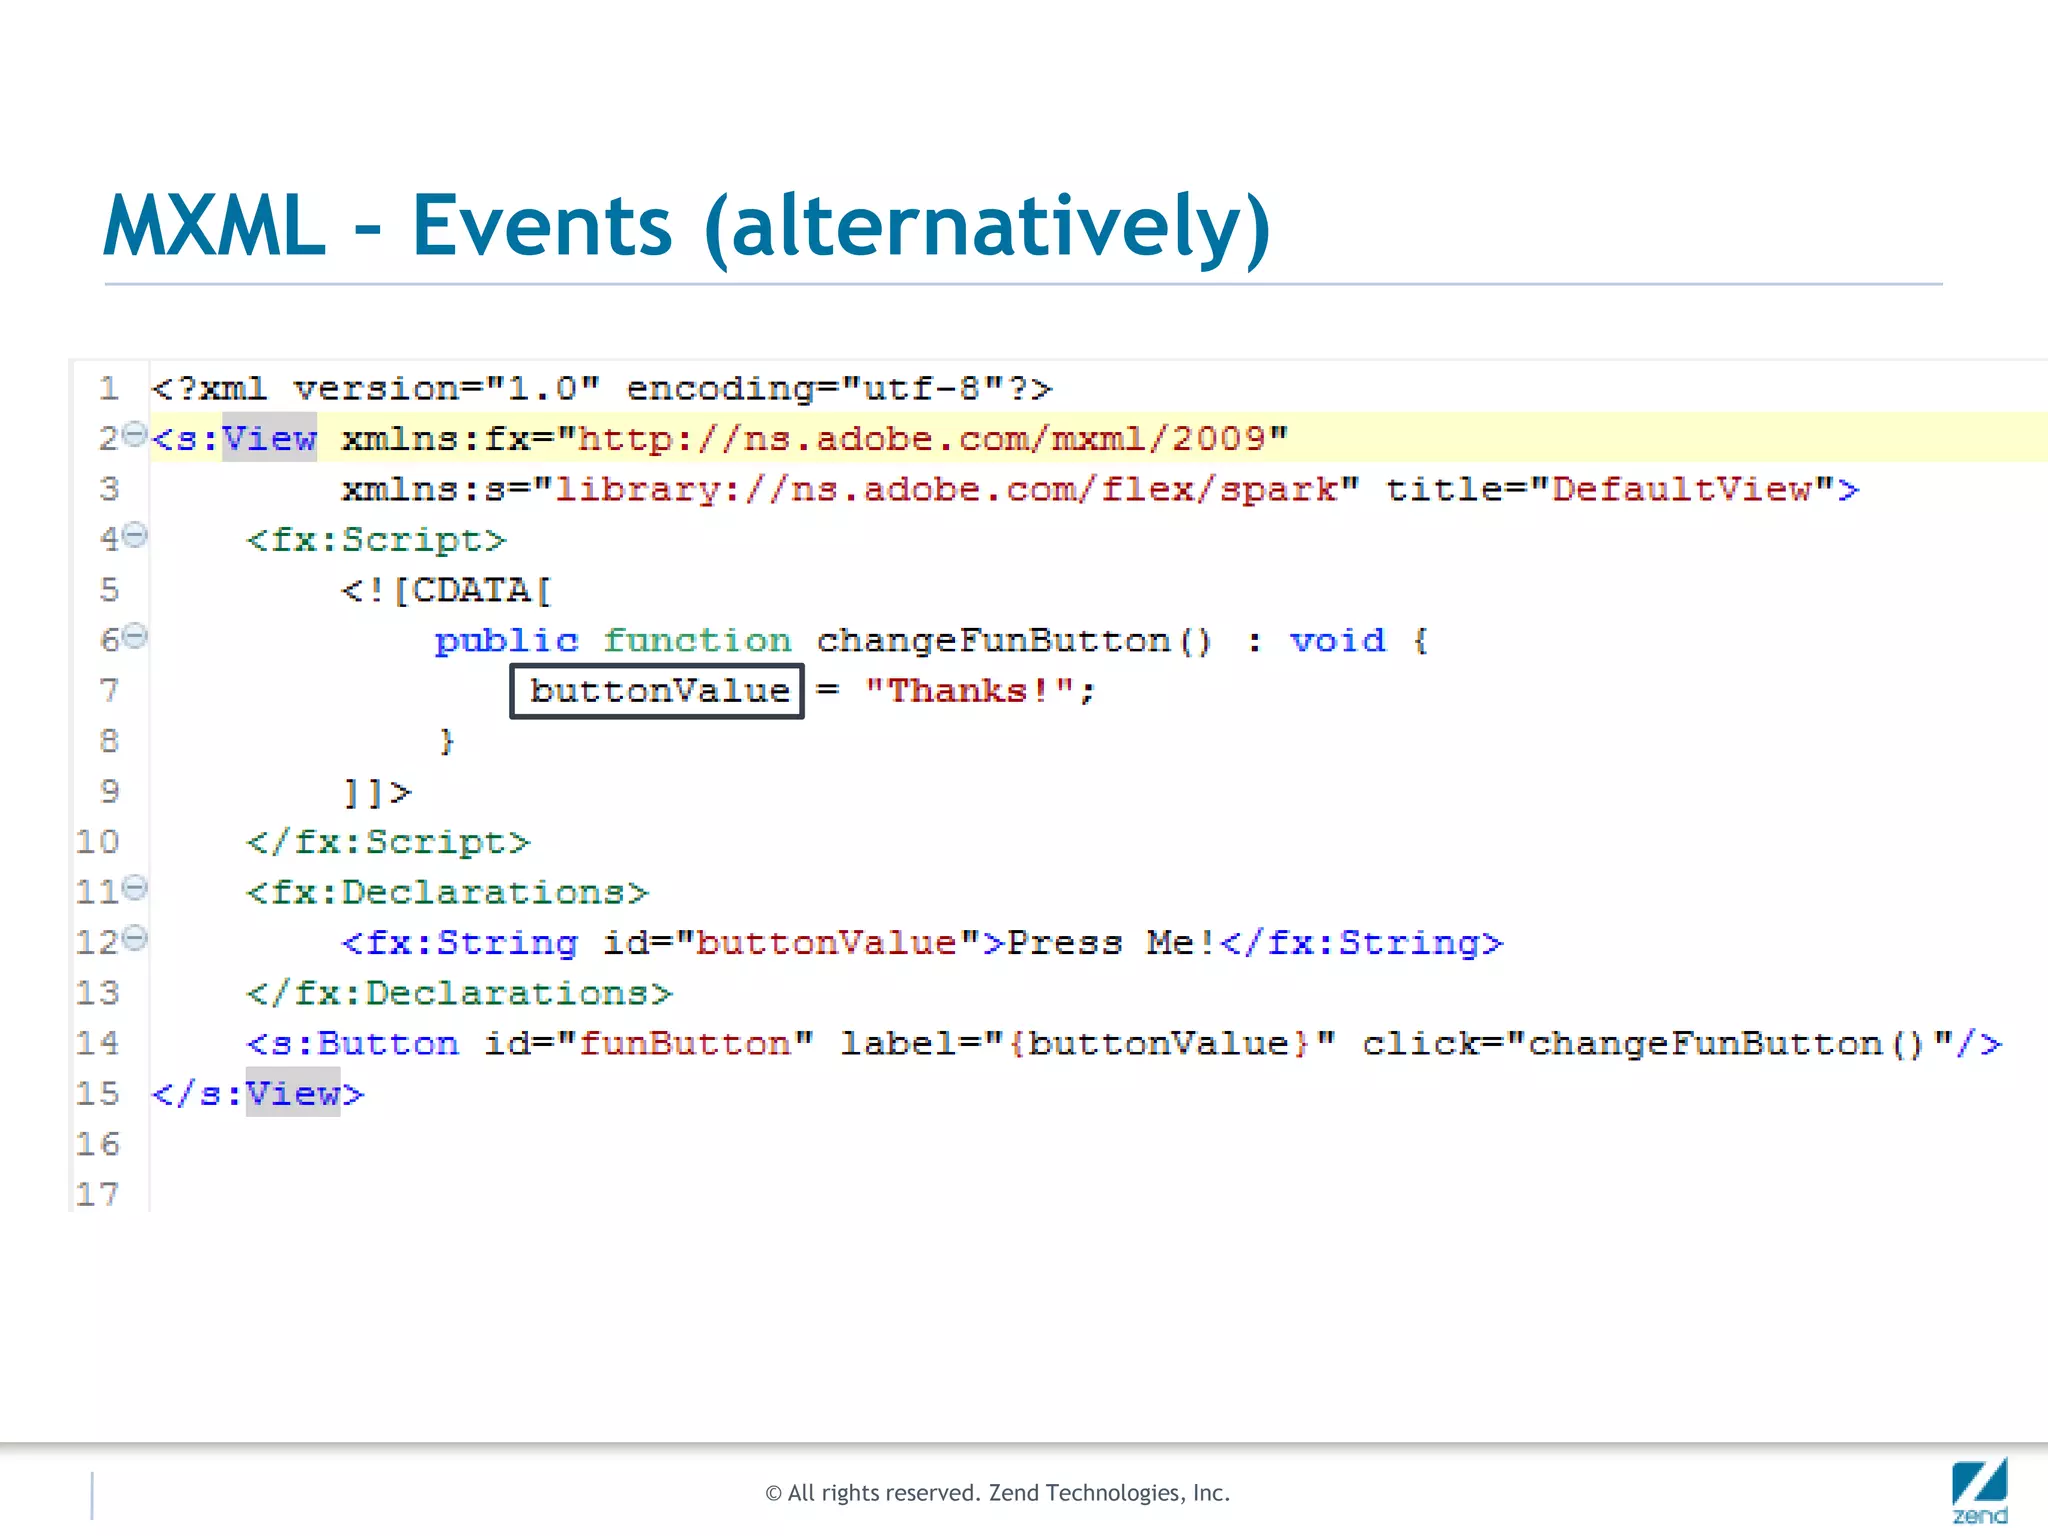Click the 'Press Me!' text on line 12
Viewport: 2048px width, 1536px height.
pyautogui.click(x=1112, y=942)
